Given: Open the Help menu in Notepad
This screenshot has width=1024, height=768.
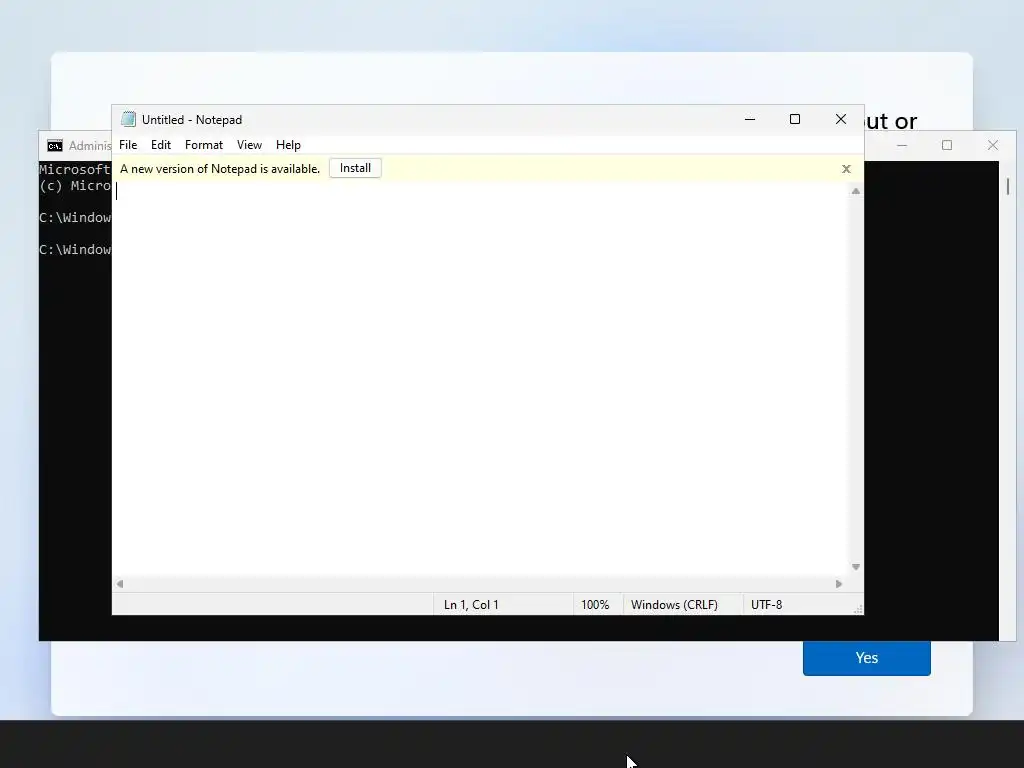Looking at the screenshot, I should [288, 145].
